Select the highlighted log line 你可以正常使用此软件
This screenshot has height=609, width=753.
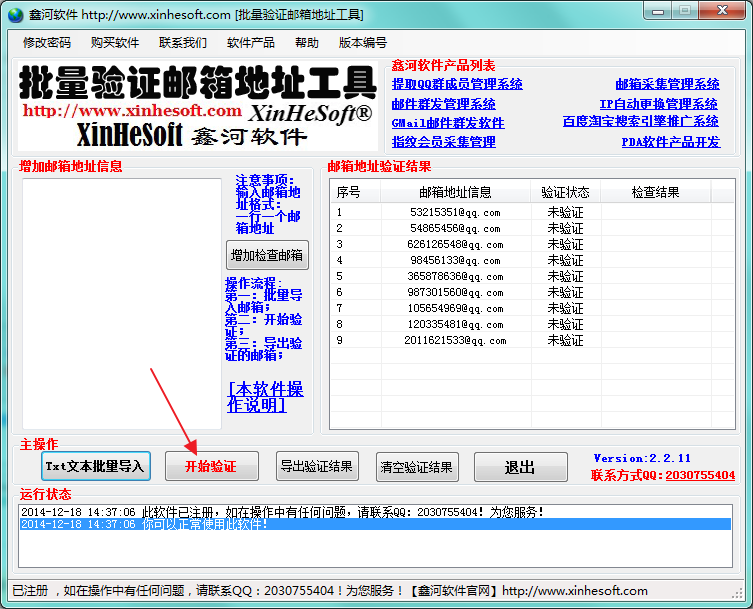pyautogui.click(x=375, y=524)
